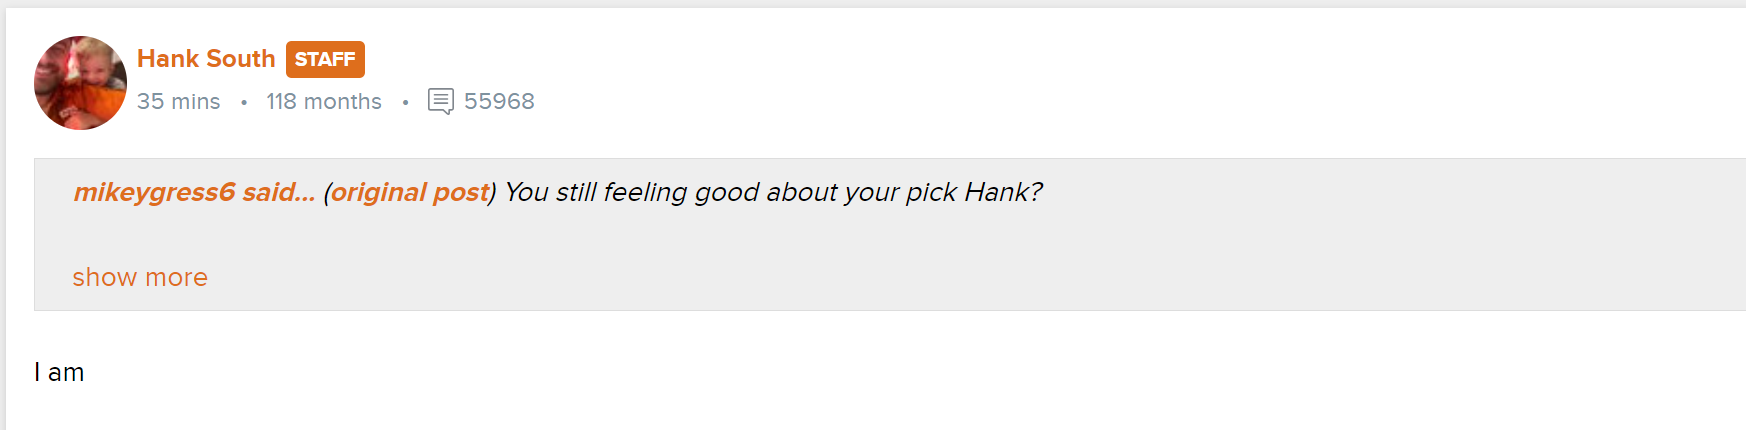Viewport: 1746px width, 430px height.
Task: Click the closing parenthesis after original post
Action: (x=493, y=192)
